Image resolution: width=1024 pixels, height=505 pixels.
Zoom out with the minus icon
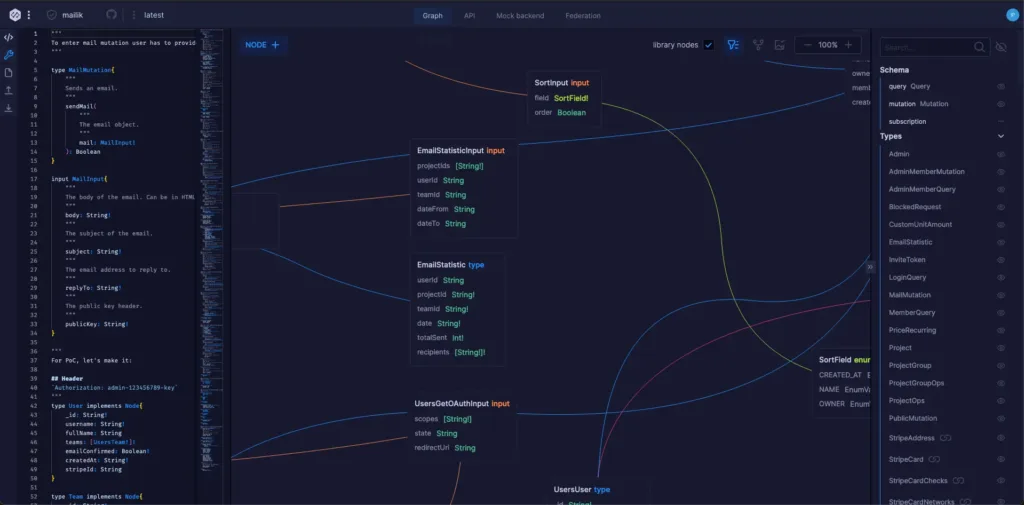807,45
